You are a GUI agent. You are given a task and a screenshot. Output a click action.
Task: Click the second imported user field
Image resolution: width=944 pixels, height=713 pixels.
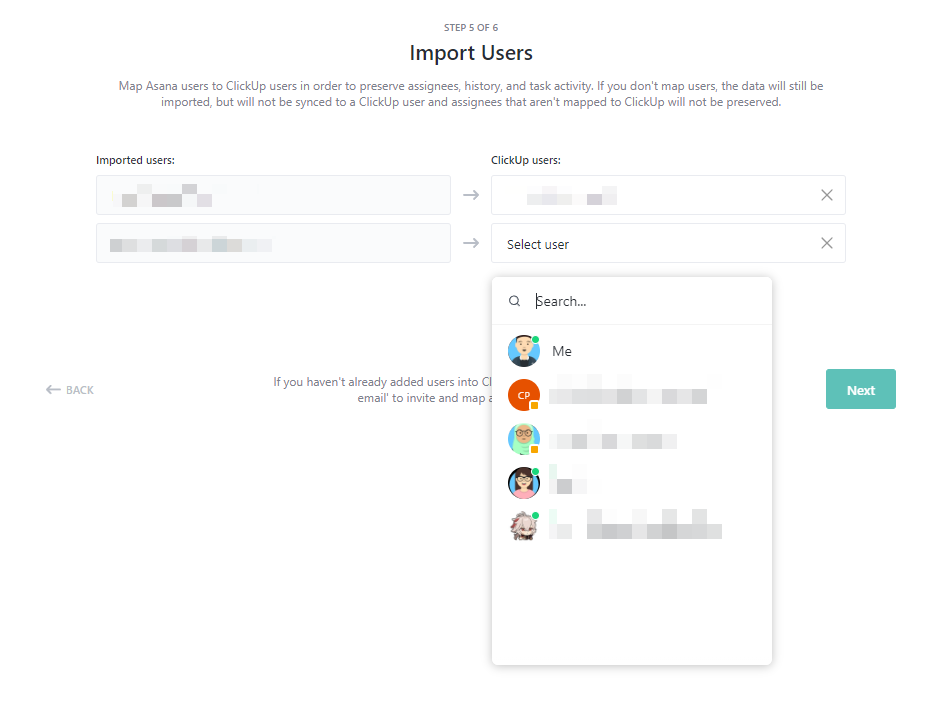pyautogui.click(x=273, y=243)
